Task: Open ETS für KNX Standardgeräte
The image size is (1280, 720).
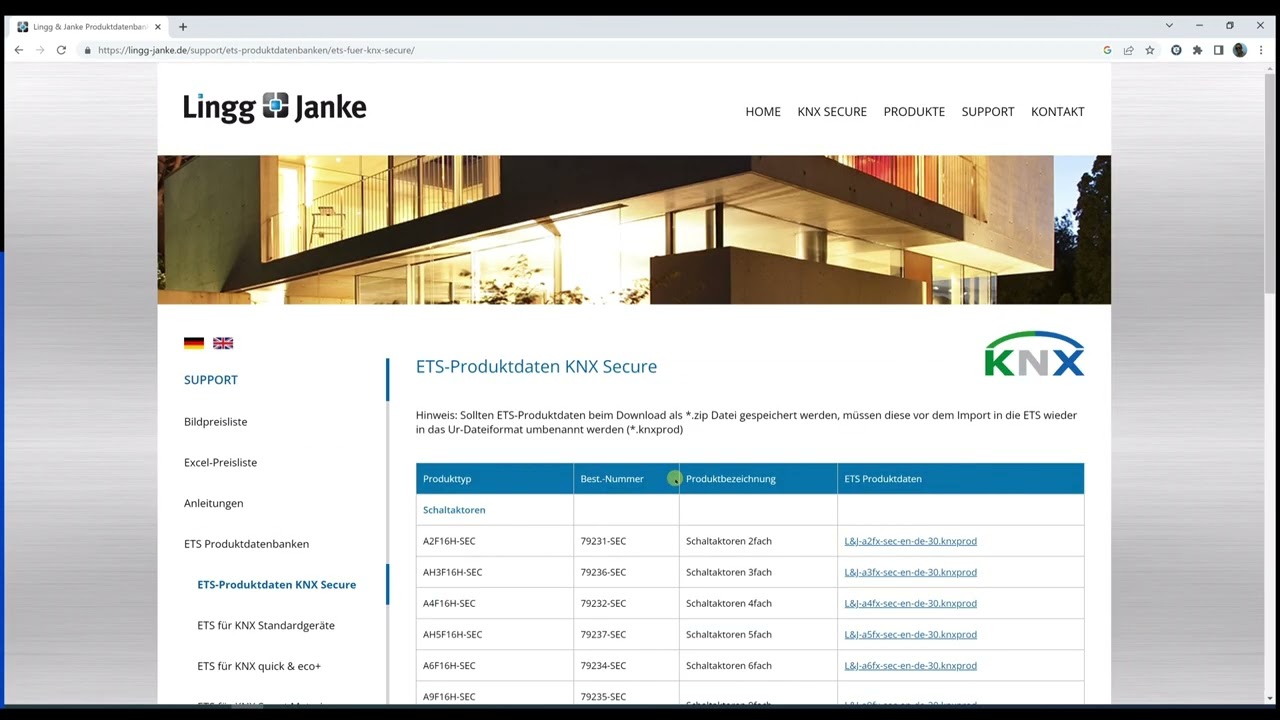Action: 266,626
